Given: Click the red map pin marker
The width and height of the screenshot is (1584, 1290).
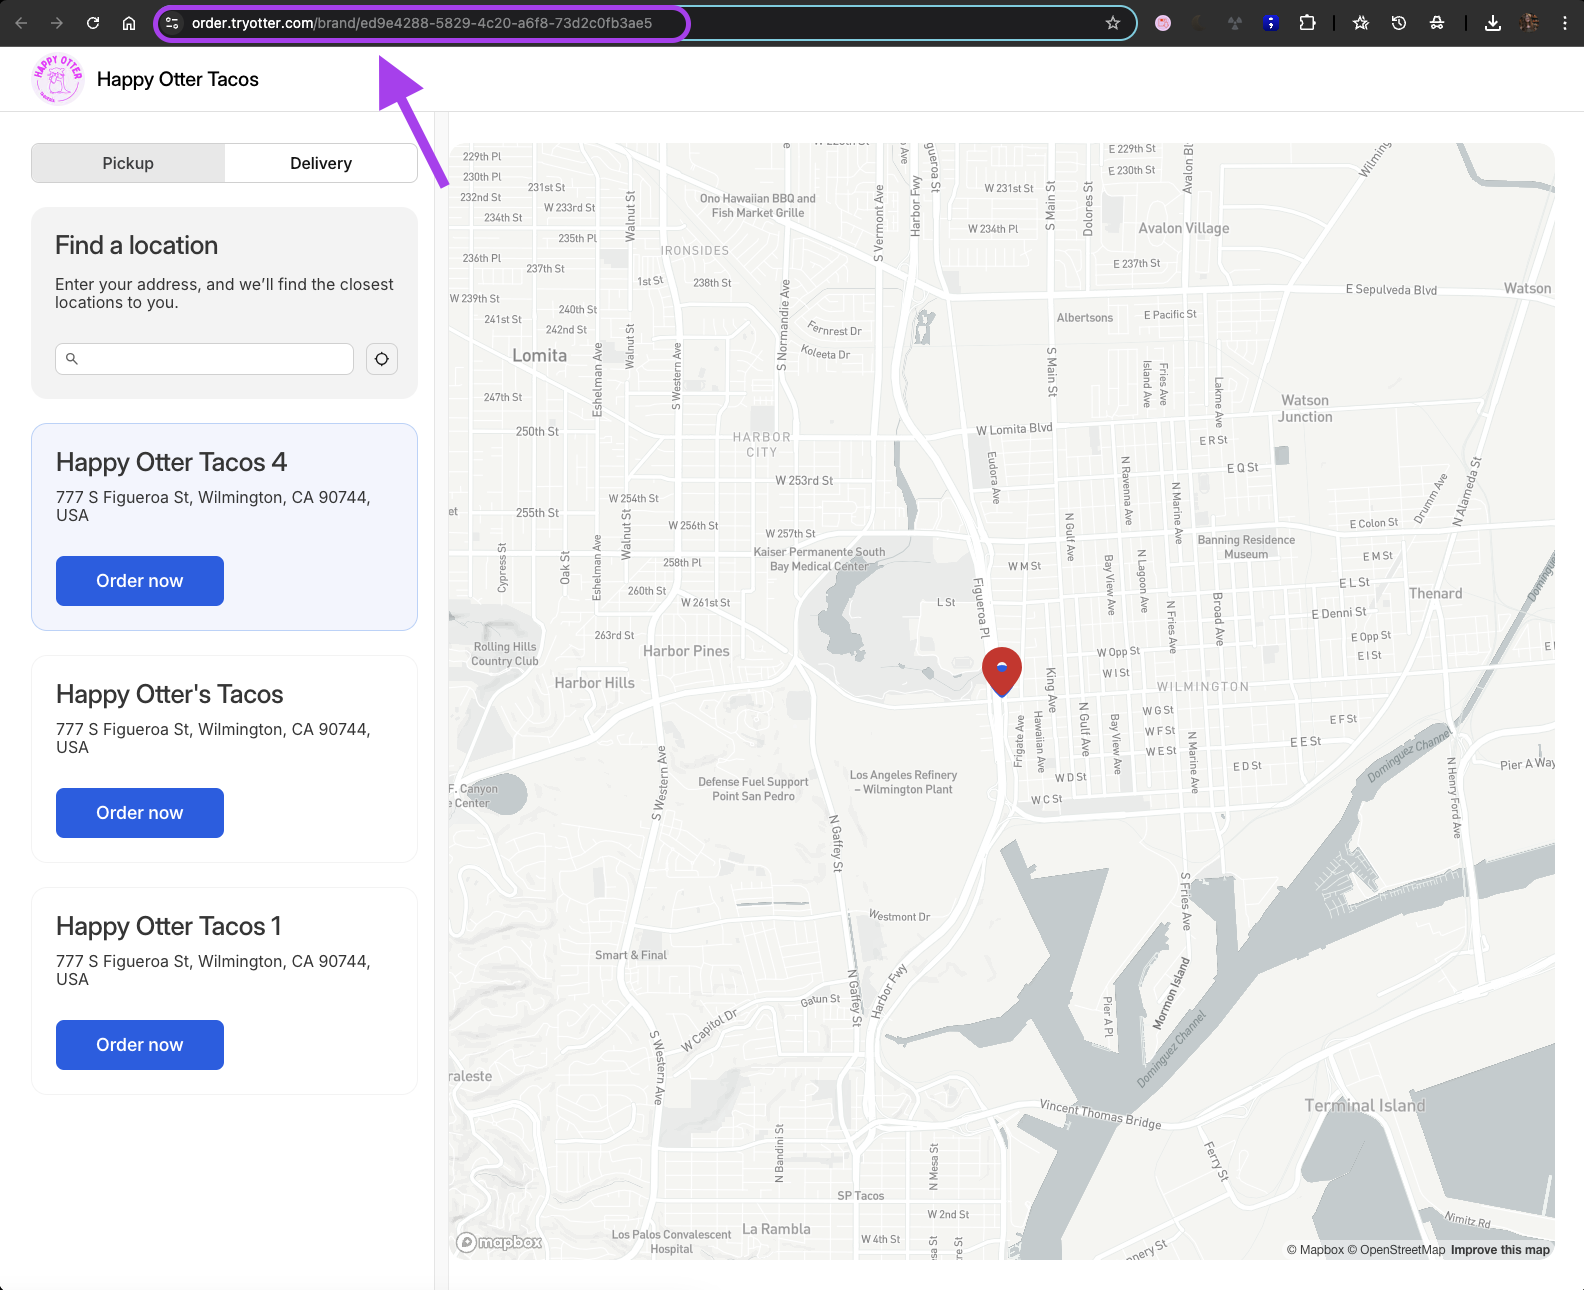Looking at the screenshot, I should (1002, 671).
